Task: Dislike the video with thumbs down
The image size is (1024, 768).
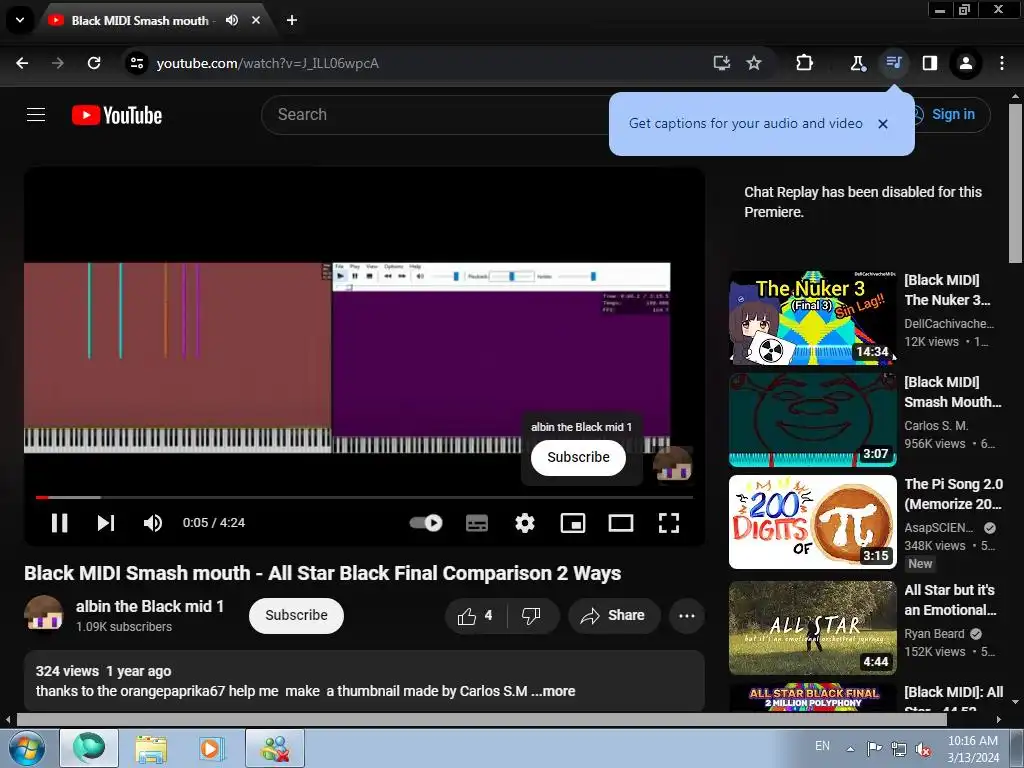Action: point(532,615)
